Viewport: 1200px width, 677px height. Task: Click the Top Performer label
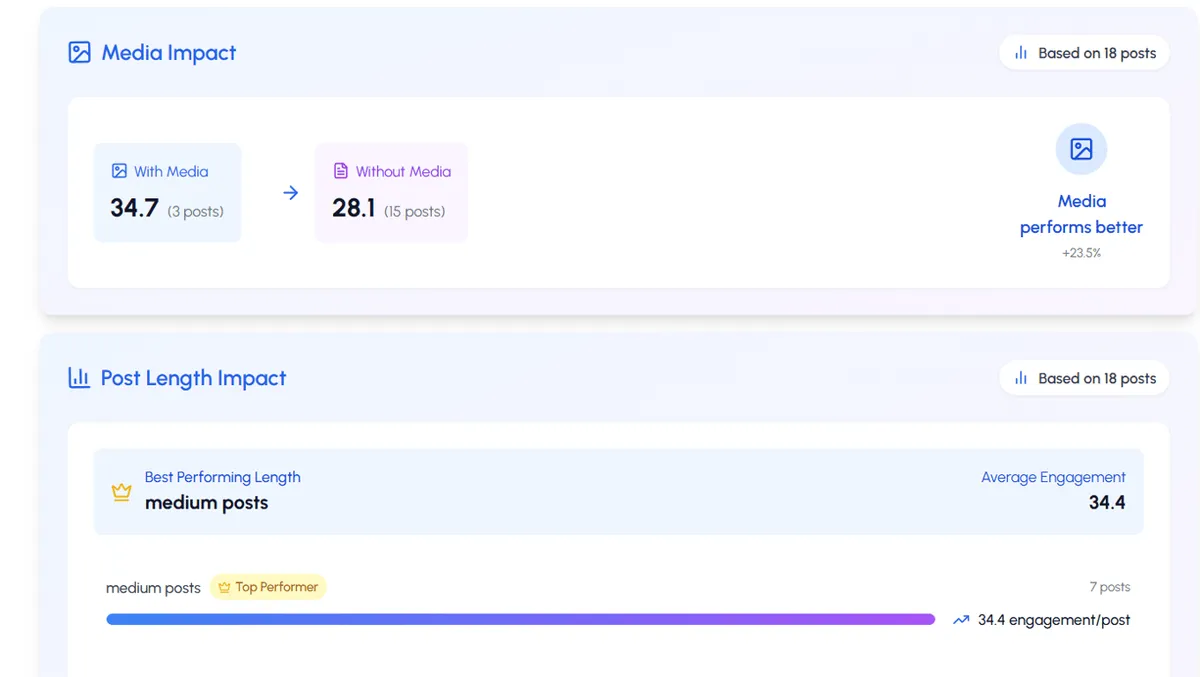click(270, 587)
